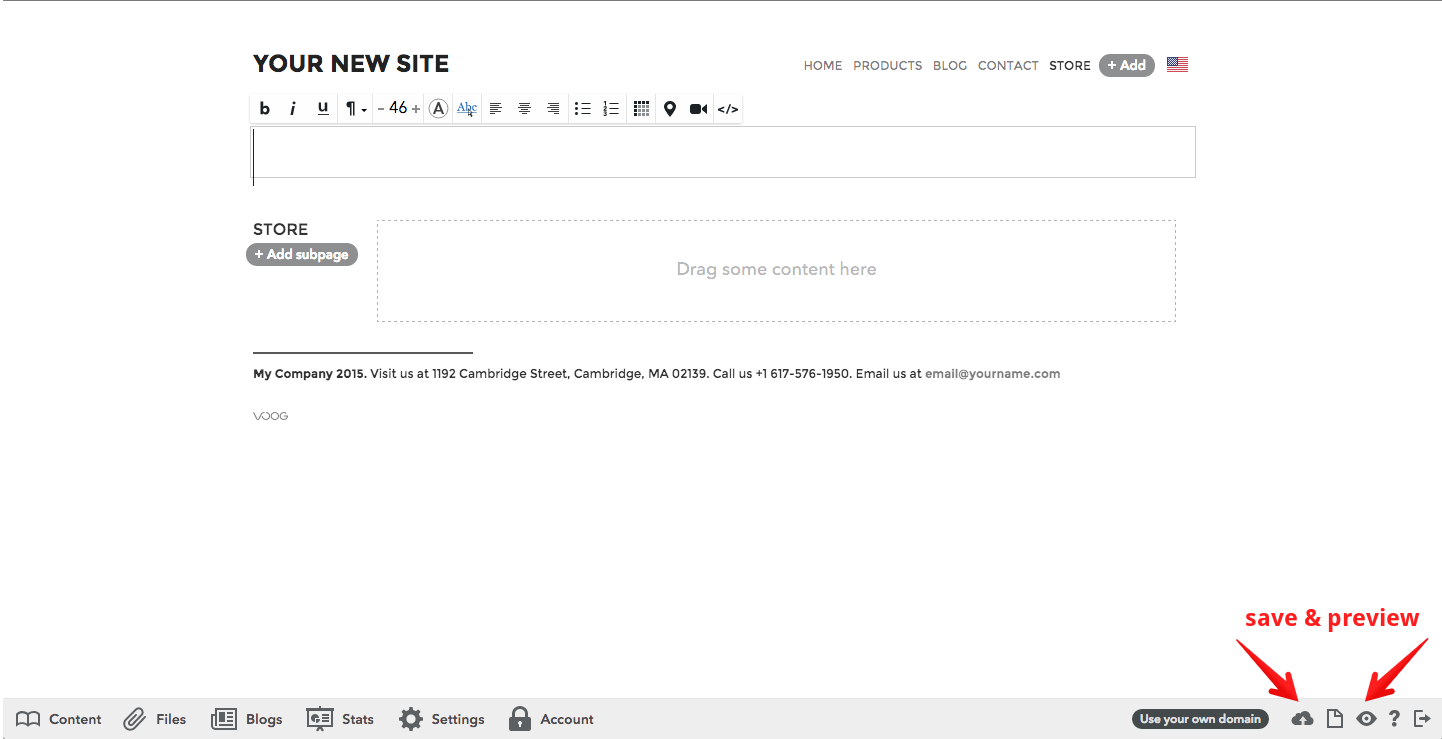1442x739 pixels.
Task: Select the STORE menu item
Action: 1070,65
